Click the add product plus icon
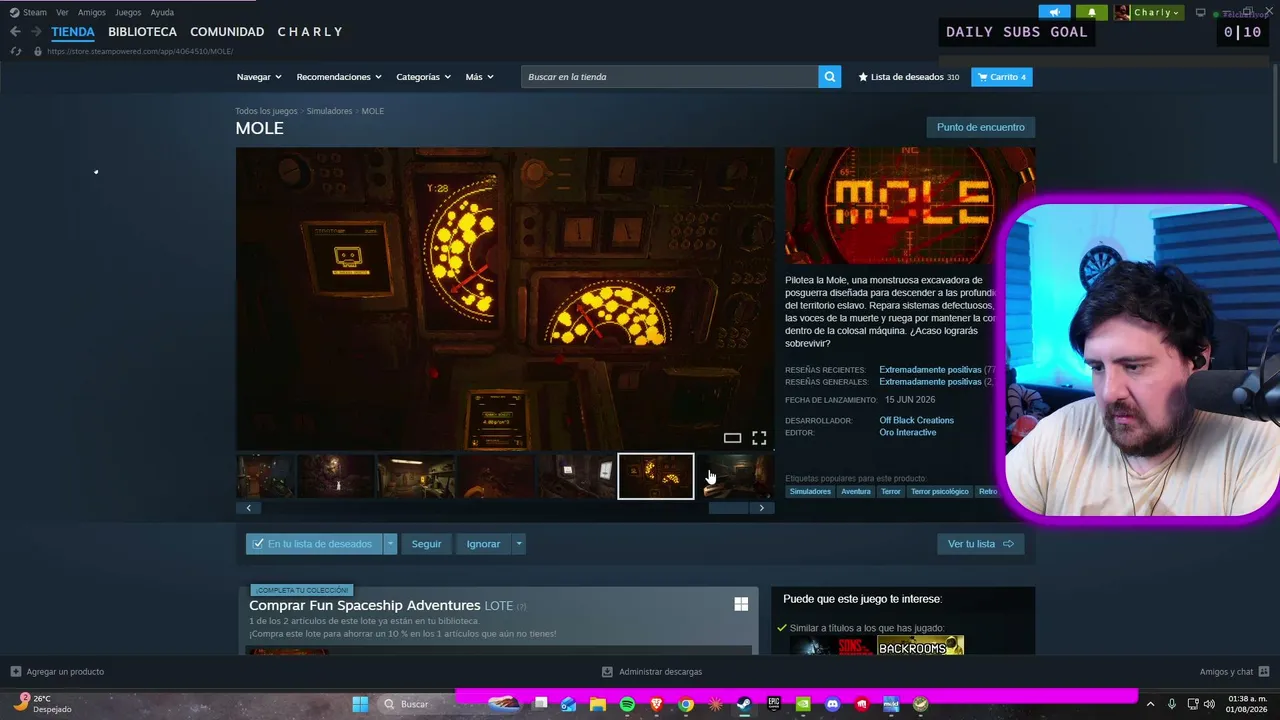The image size is (1280, 720). (16, 672)
